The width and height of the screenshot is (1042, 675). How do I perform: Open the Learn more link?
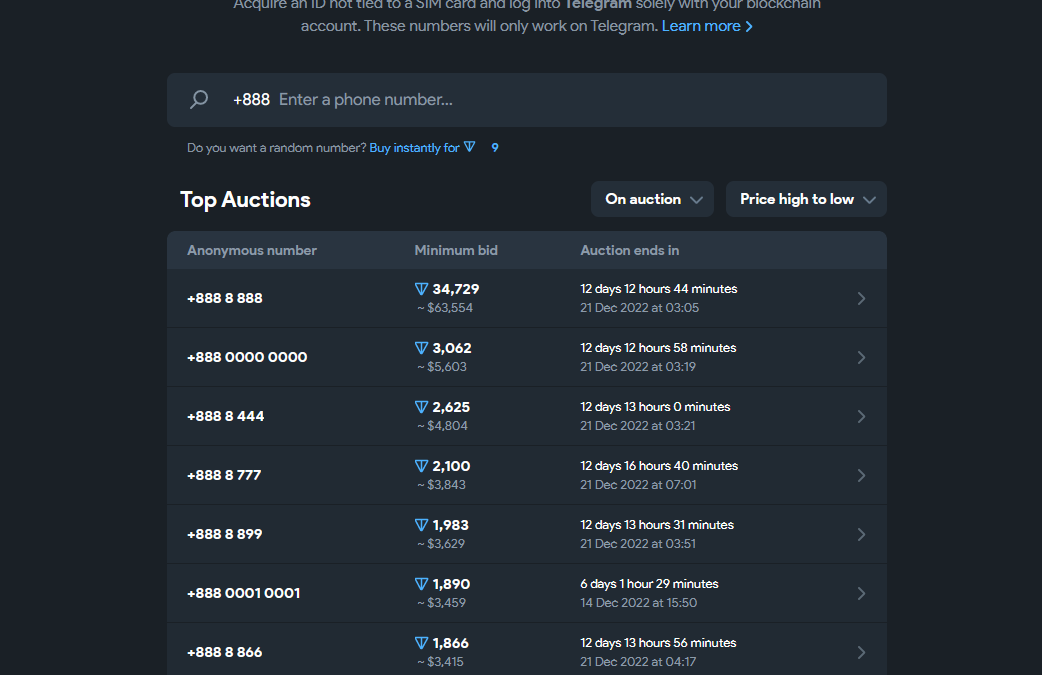point(707,26)
